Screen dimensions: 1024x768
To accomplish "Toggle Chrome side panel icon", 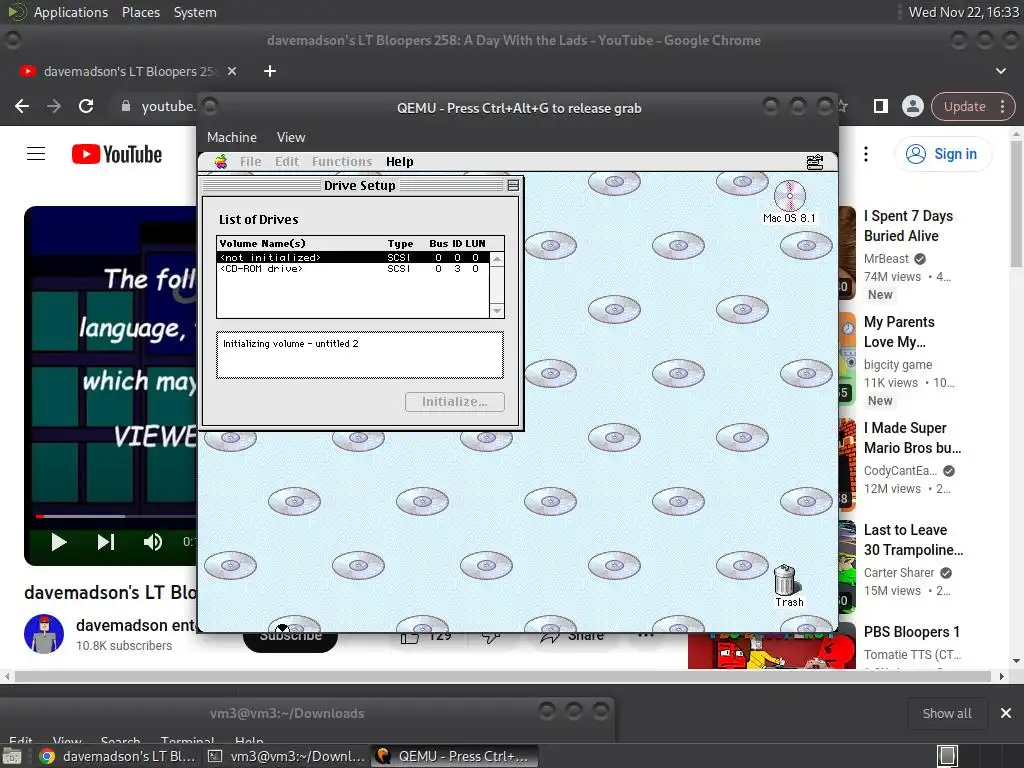I will pos(881,106).
